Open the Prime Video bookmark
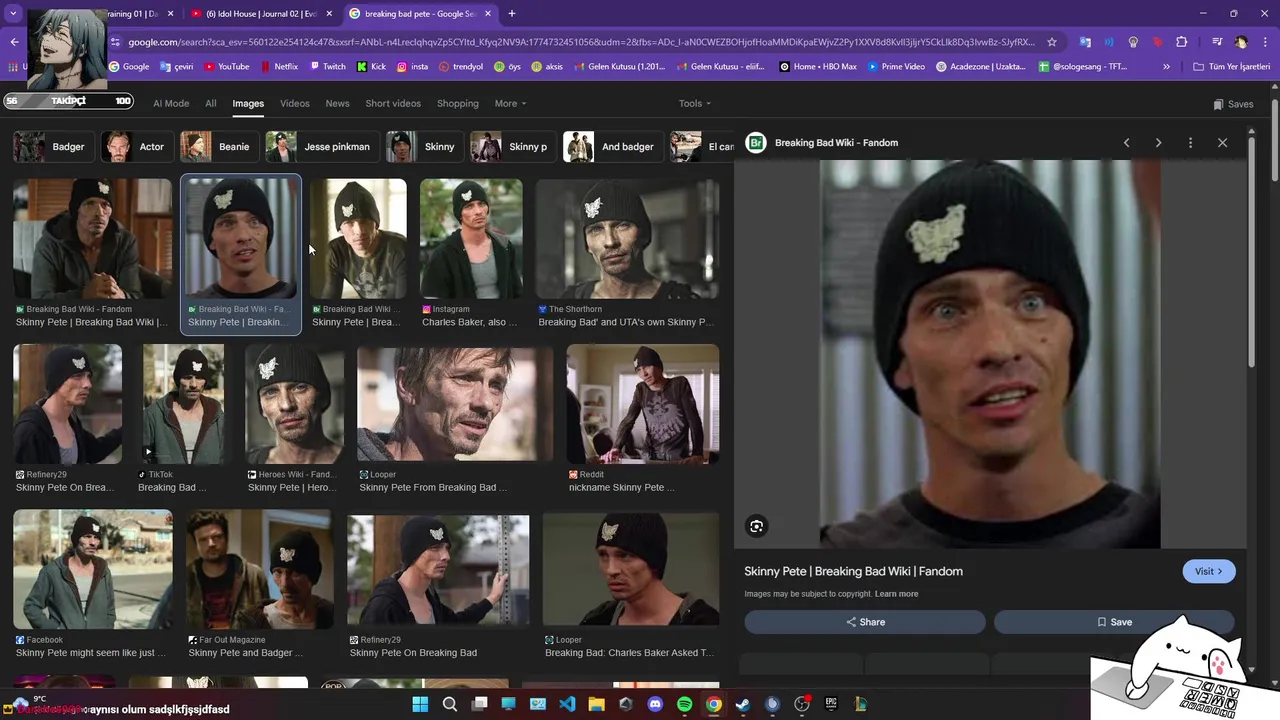1280x720 pixels. [896, 67]
